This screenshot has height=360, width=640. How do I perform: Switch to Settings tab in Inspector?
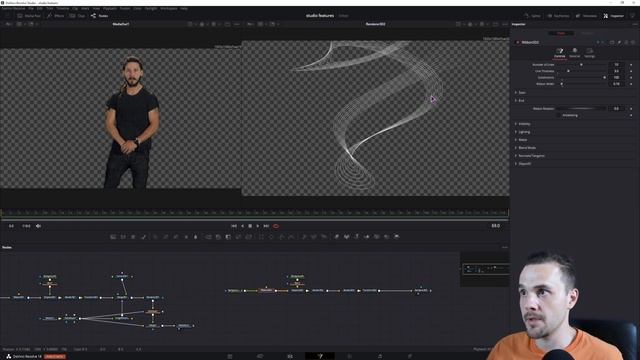point(589,53)
